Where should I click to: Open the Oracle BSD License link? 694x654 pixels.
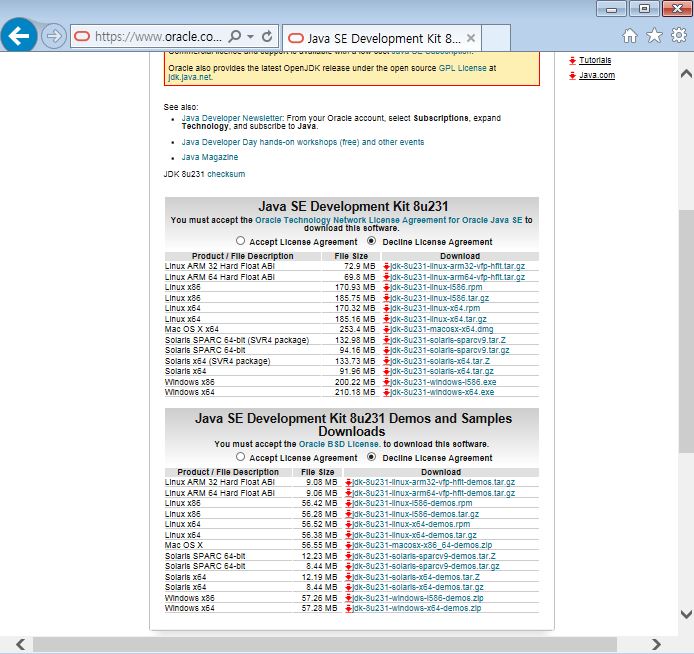339,444
